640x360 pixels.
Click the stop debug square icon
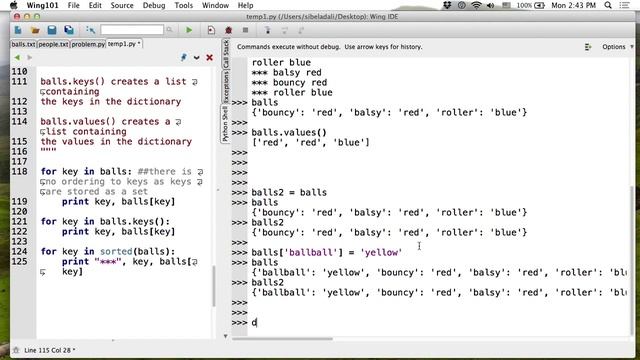(245, 30)
